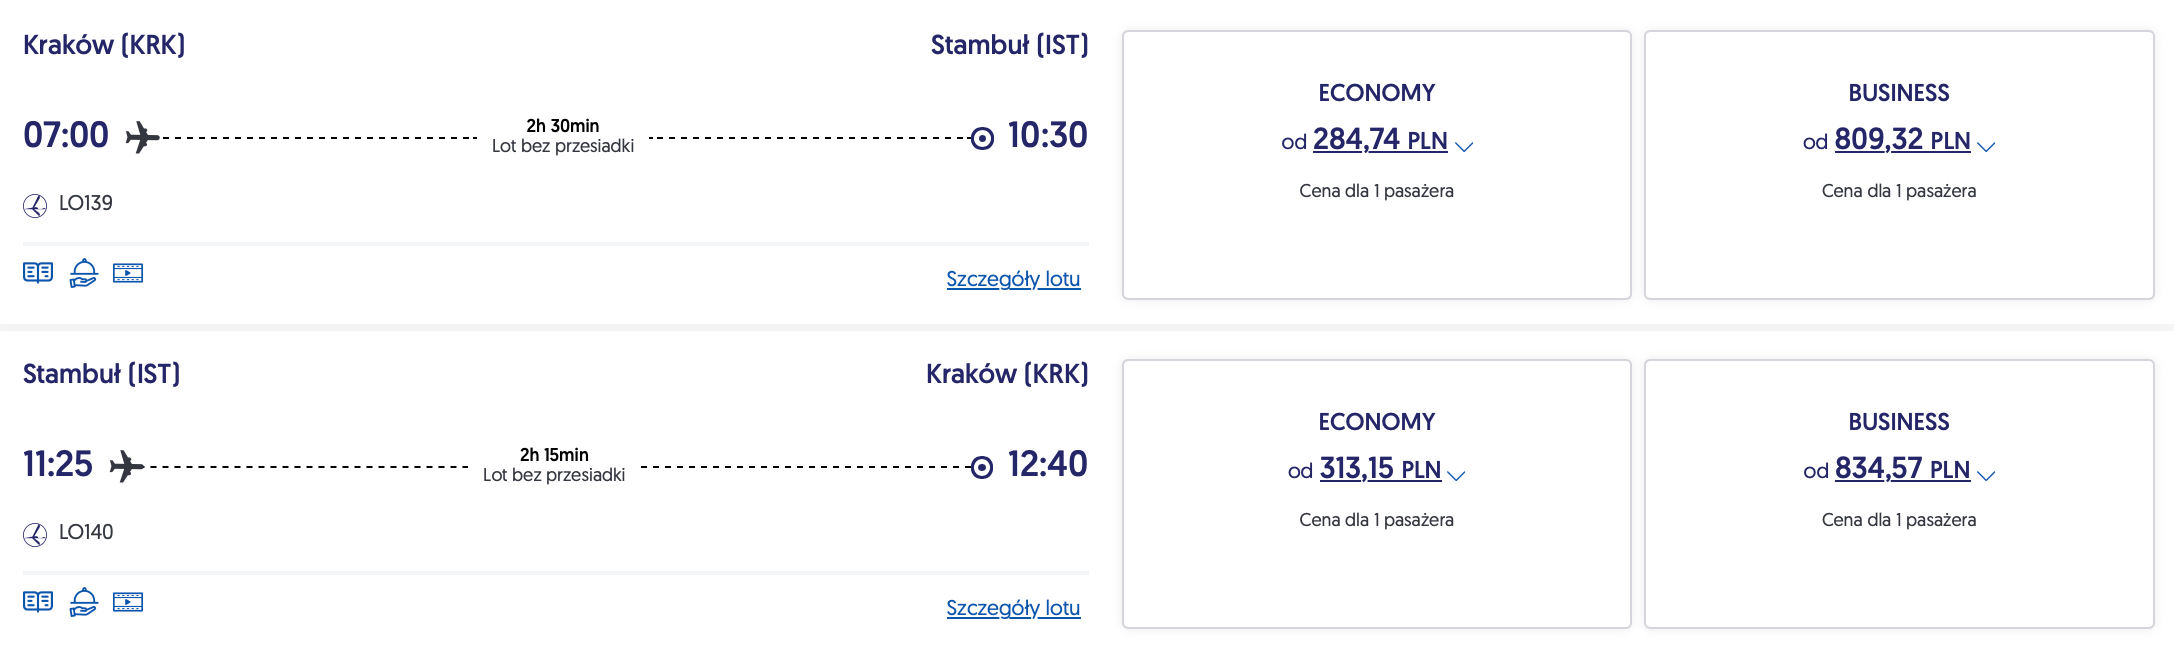Select Economy card for Stambuł to Kraków
Viewport: 2174px width, 646px height.
1376,570
